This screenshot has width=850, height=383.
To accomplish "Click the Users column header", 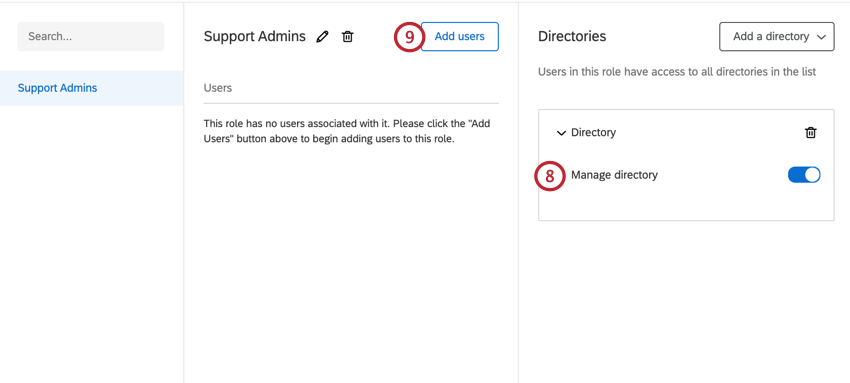I will pyautogui.click(x=218, y=88).
